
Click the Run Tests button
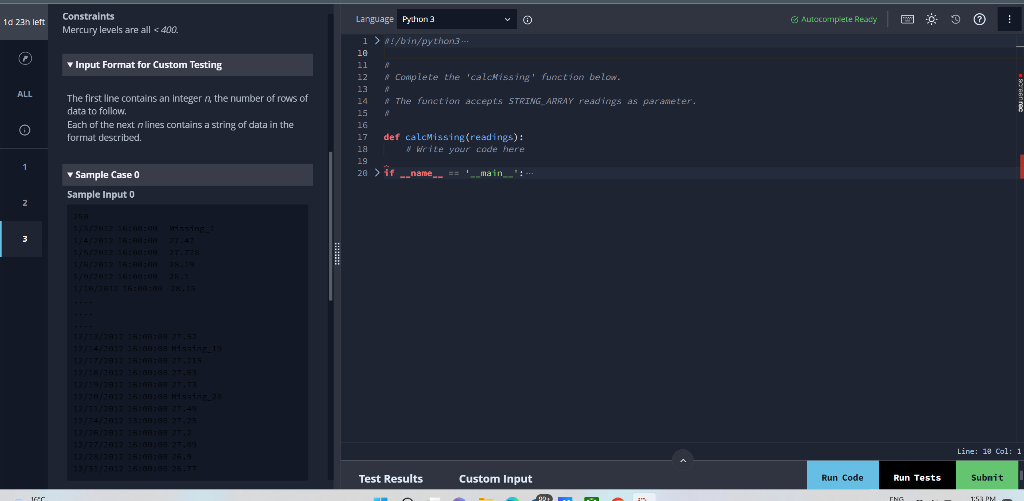[917, 477]
